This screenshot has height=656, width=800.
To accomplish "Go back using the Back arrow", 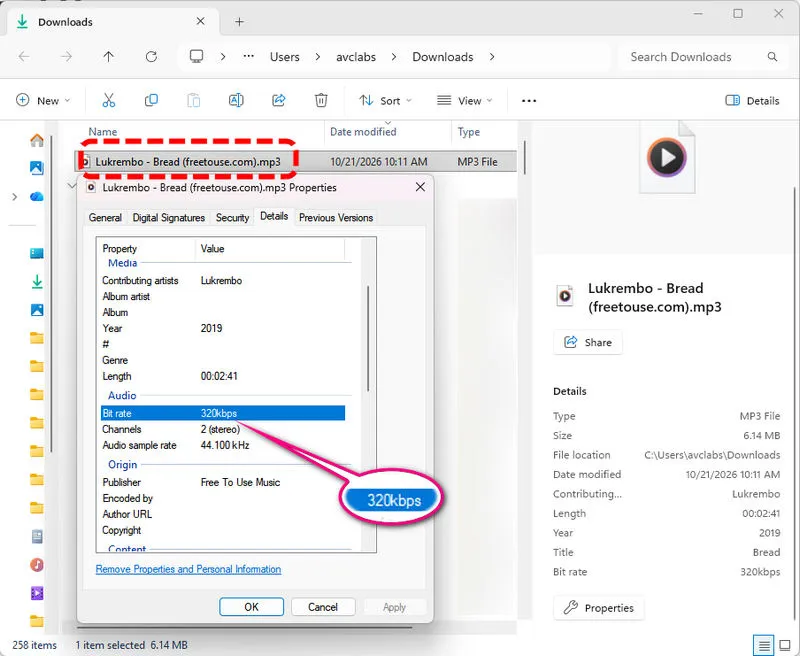I will tap(24, 57).
